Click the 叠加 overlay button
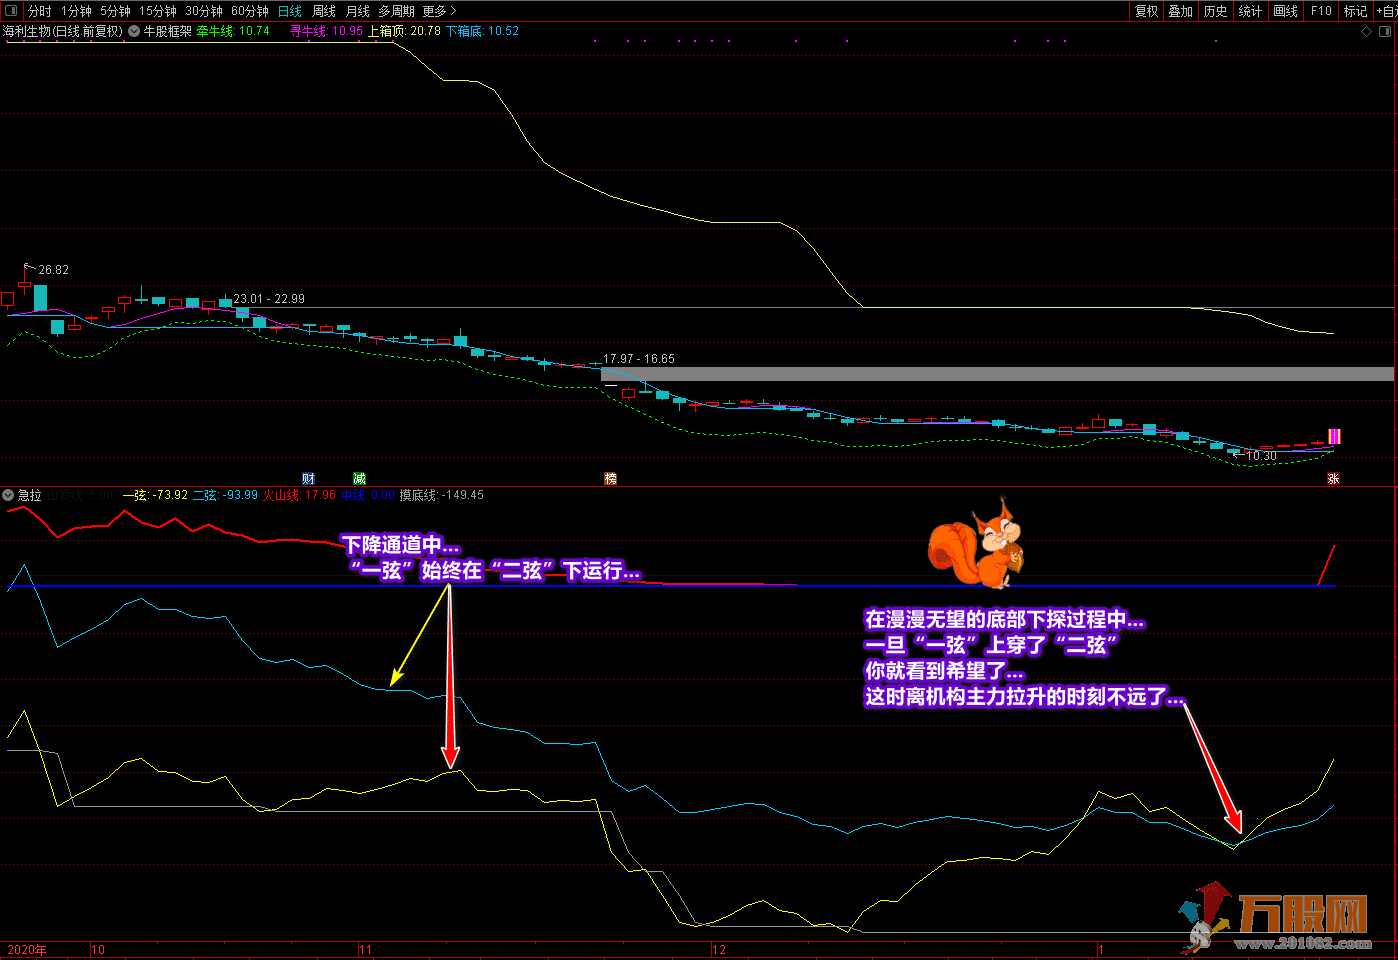This screenshot has height=960, width=1398. coord(1181,11)
